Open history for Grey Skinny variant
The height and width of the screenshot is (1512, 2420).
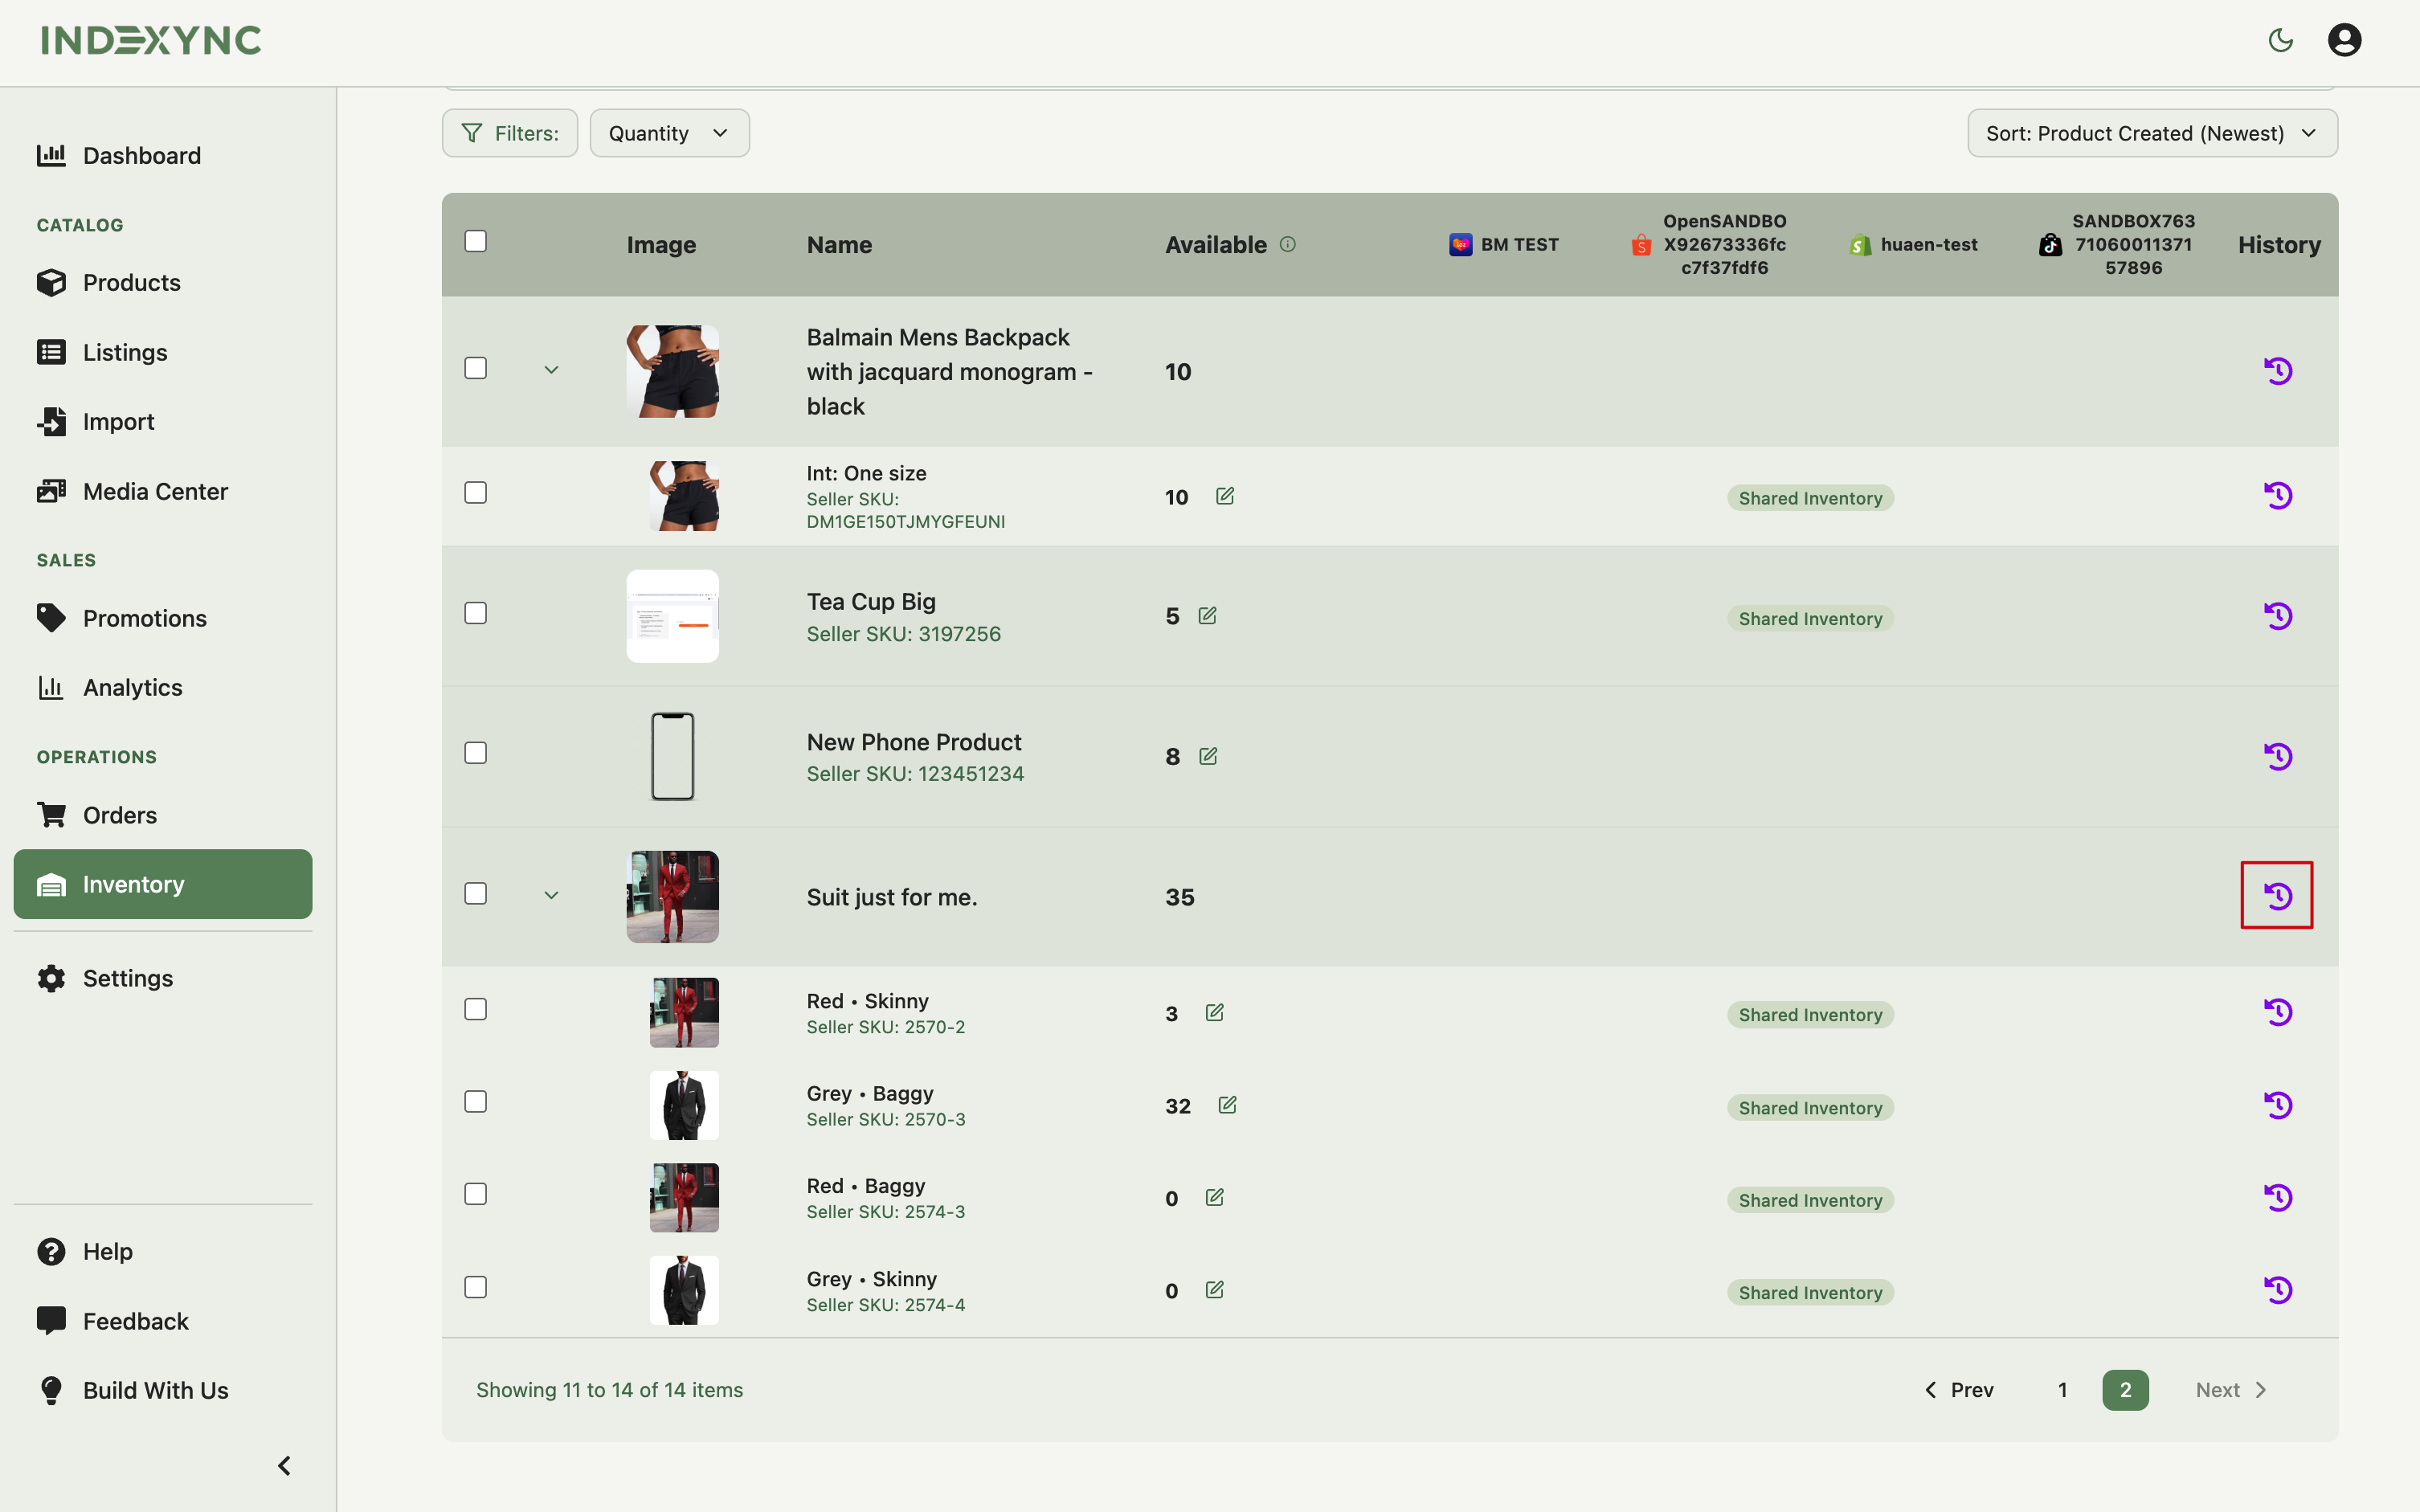[2277, 1290]
